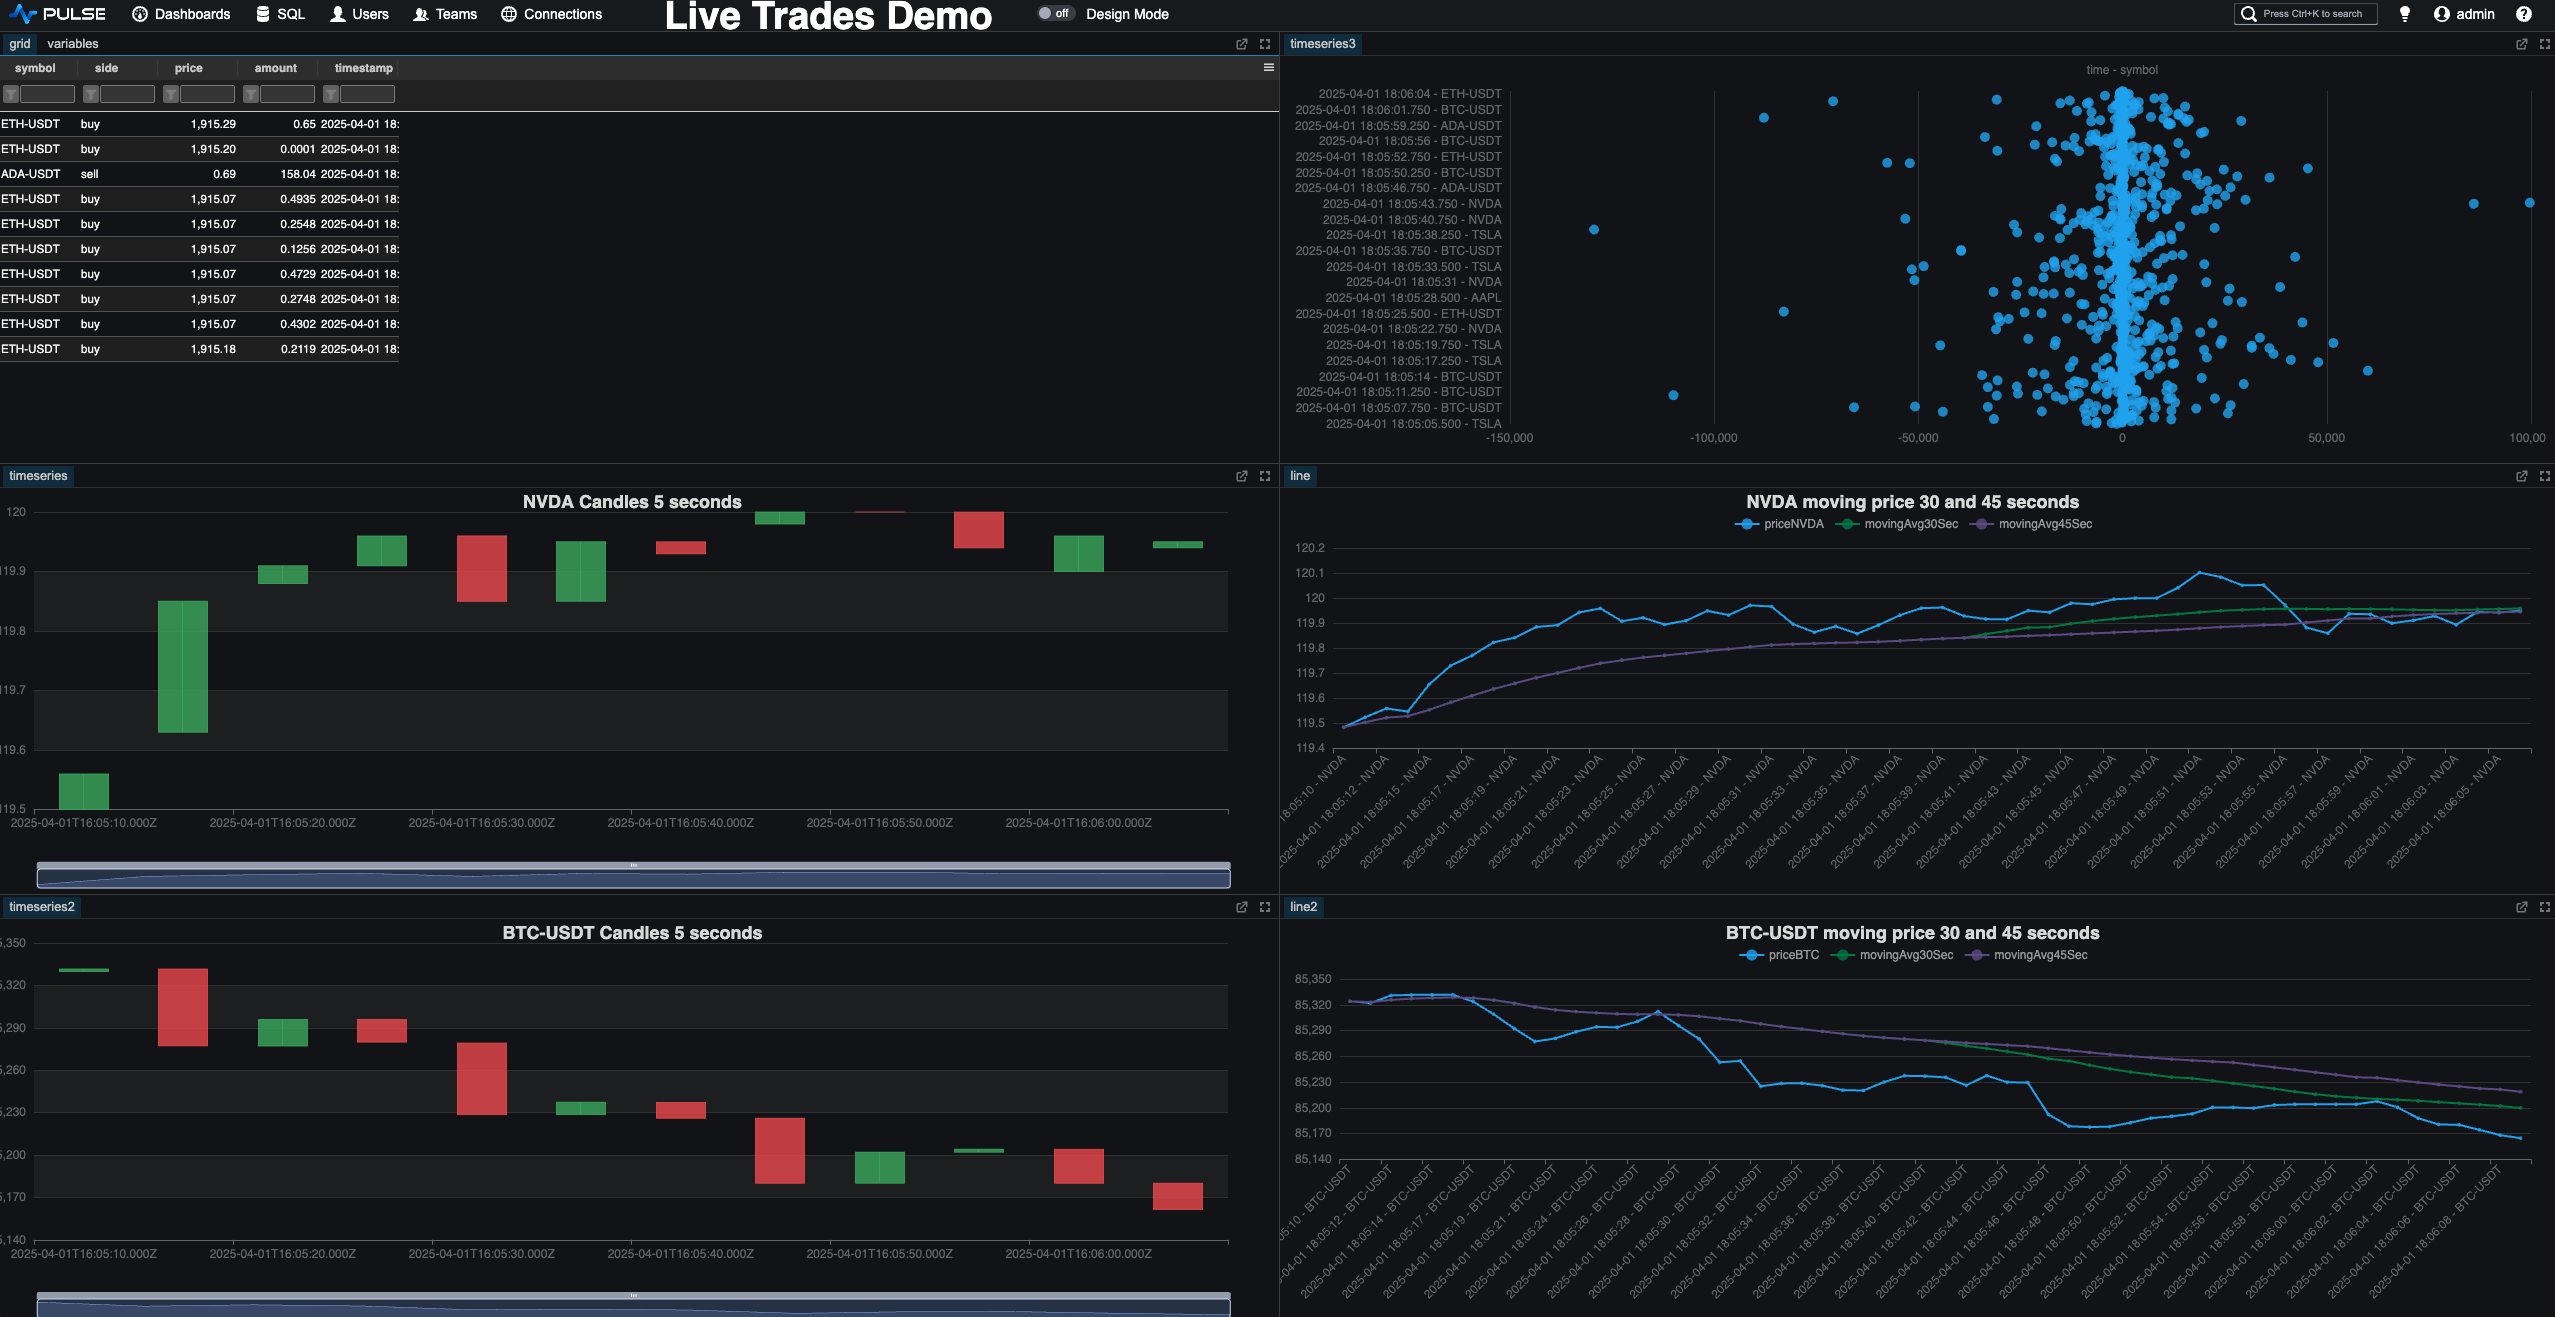2555x1317 pixels.
Task: Go to the Connections page
Action: point(551,14)
